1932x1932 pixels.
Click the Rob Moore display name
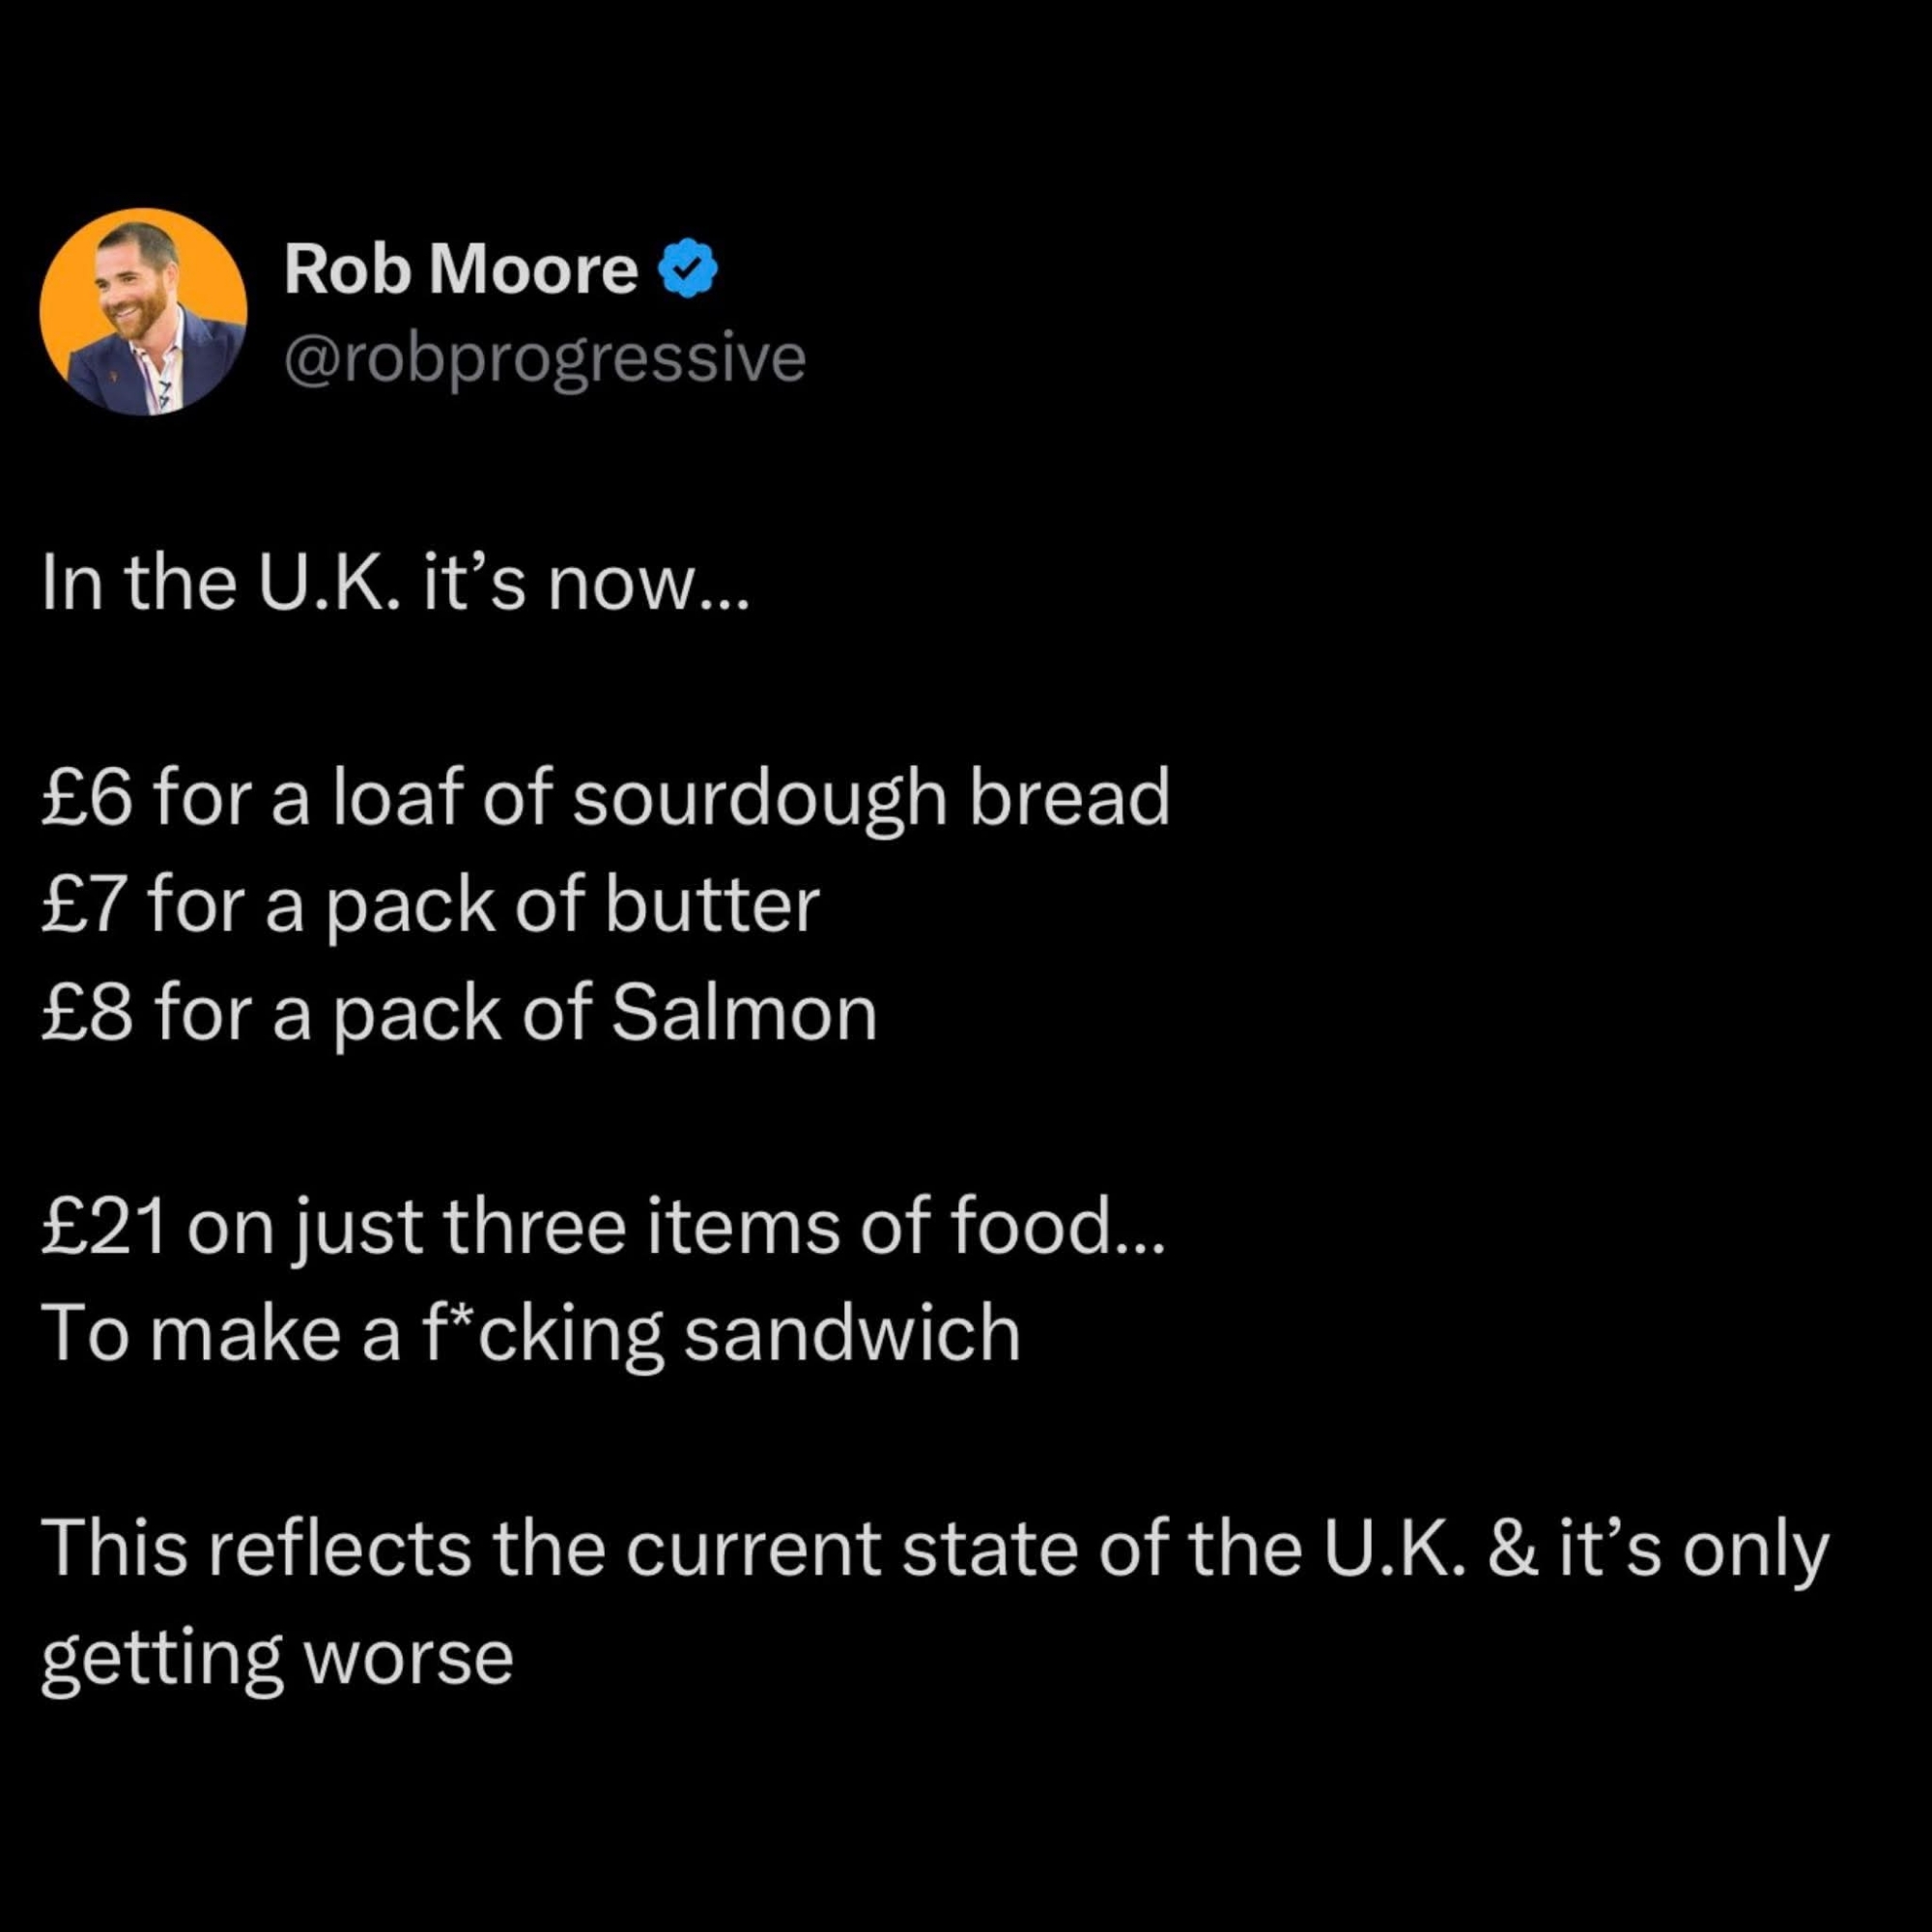click(x=461, y=269)
